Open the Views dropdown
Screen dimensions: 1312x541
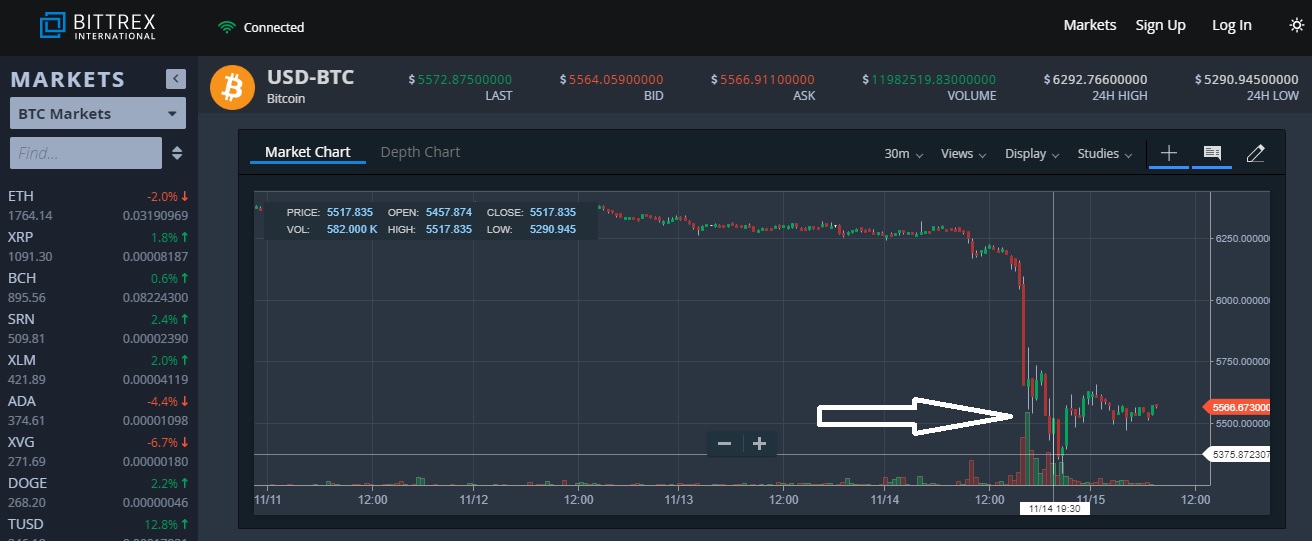pos(964,154)
